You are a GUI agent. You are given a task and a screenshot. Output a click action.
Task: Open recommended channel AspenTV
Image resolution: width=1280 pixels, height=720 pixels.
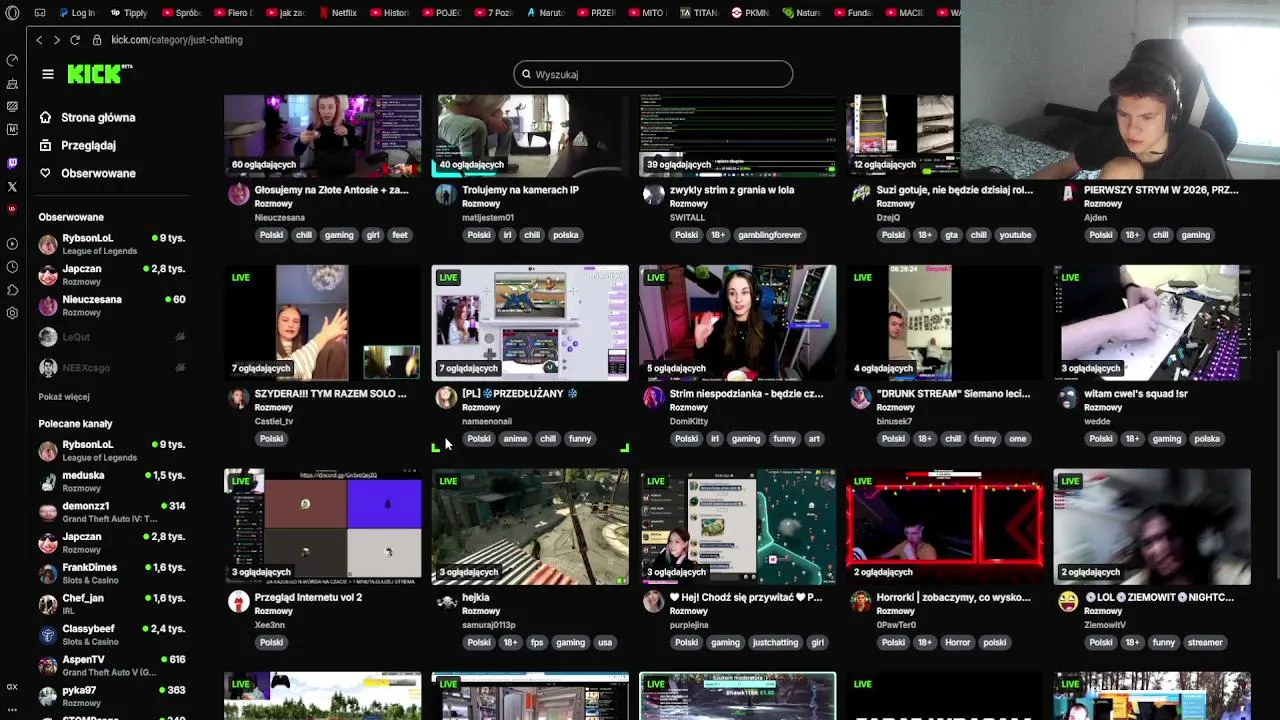click(x=112, y=665)
